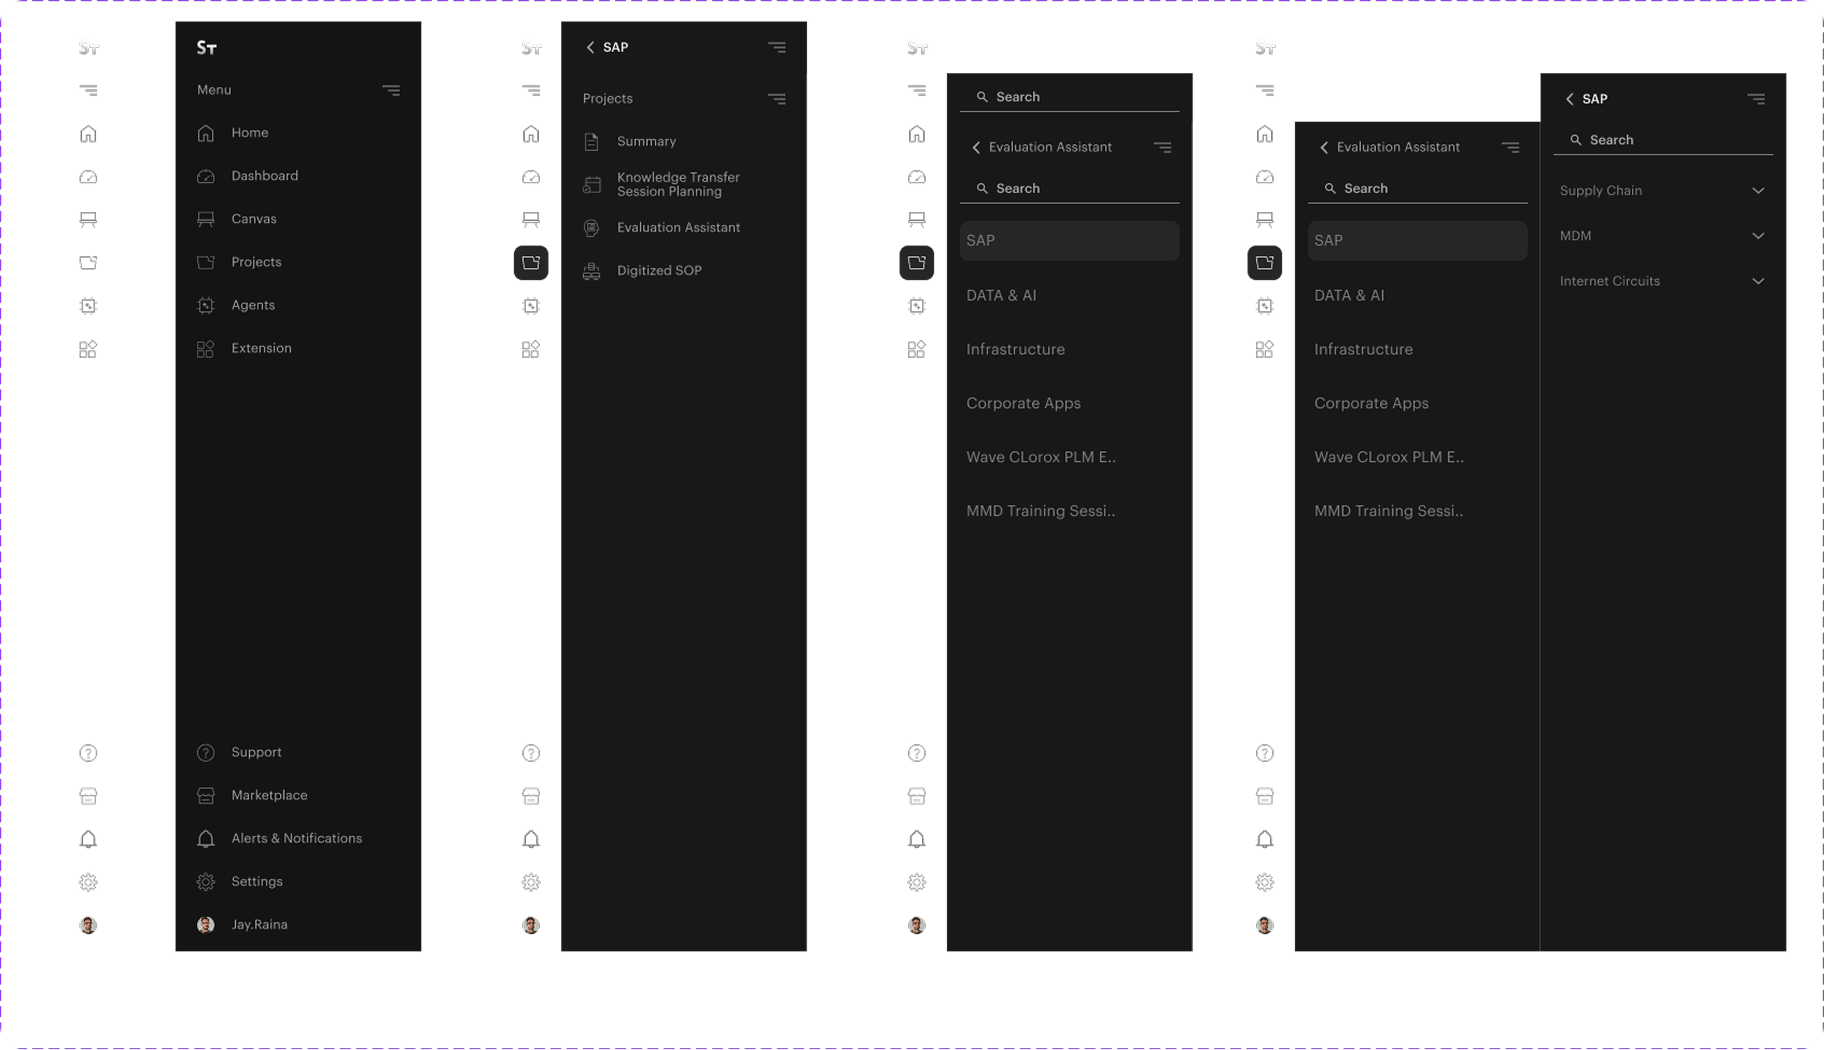Click the marketplace icon in the rail beside the Menu panel
Viewport: 1824px width, 1050px height.
point(88,796)
